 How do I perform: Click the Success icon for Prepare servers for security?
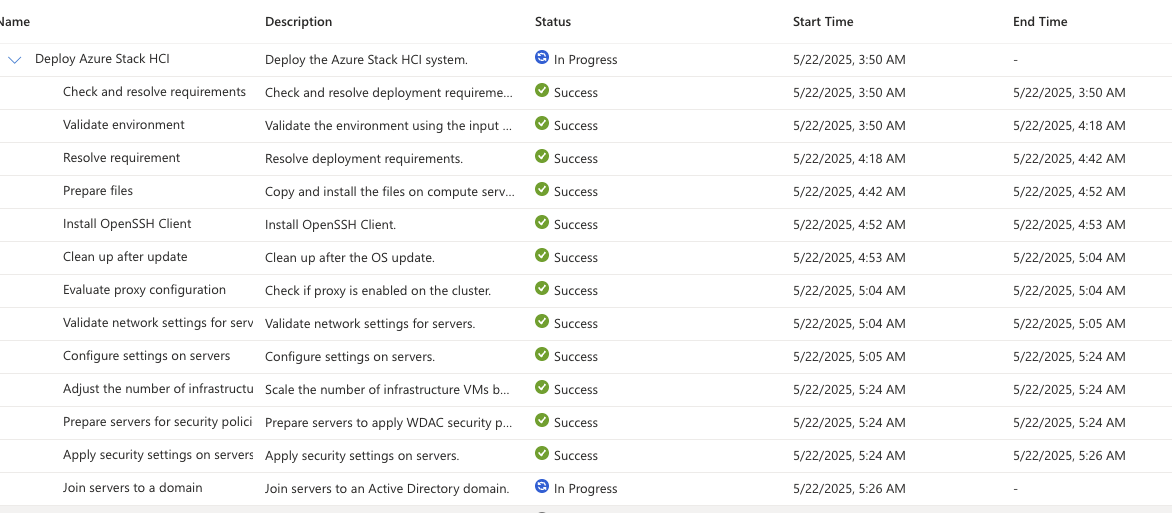542,420
